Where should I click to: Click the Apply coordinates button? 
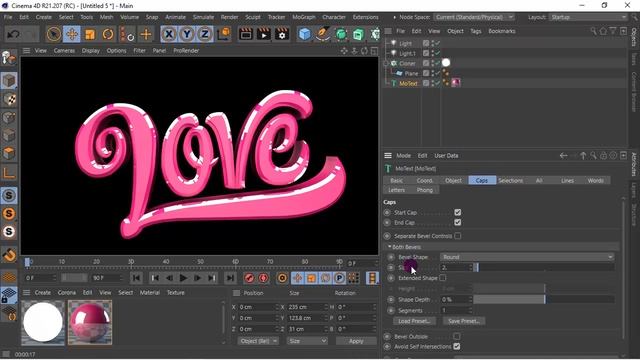tap(356, 341)
